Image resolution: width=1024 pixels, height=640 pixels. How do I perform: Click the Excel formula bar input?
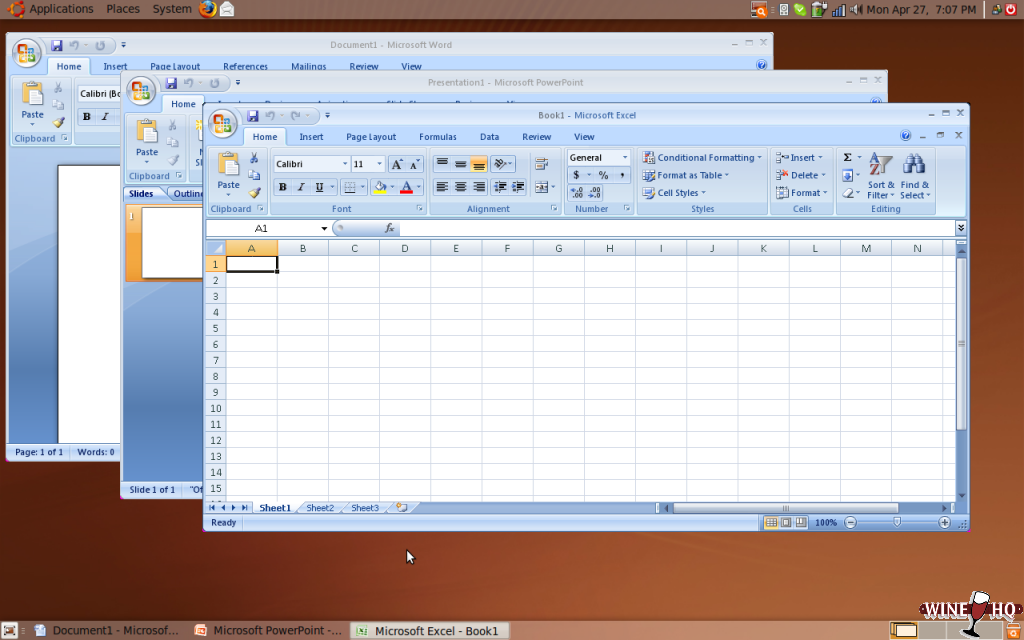click(x=677, y=228)
